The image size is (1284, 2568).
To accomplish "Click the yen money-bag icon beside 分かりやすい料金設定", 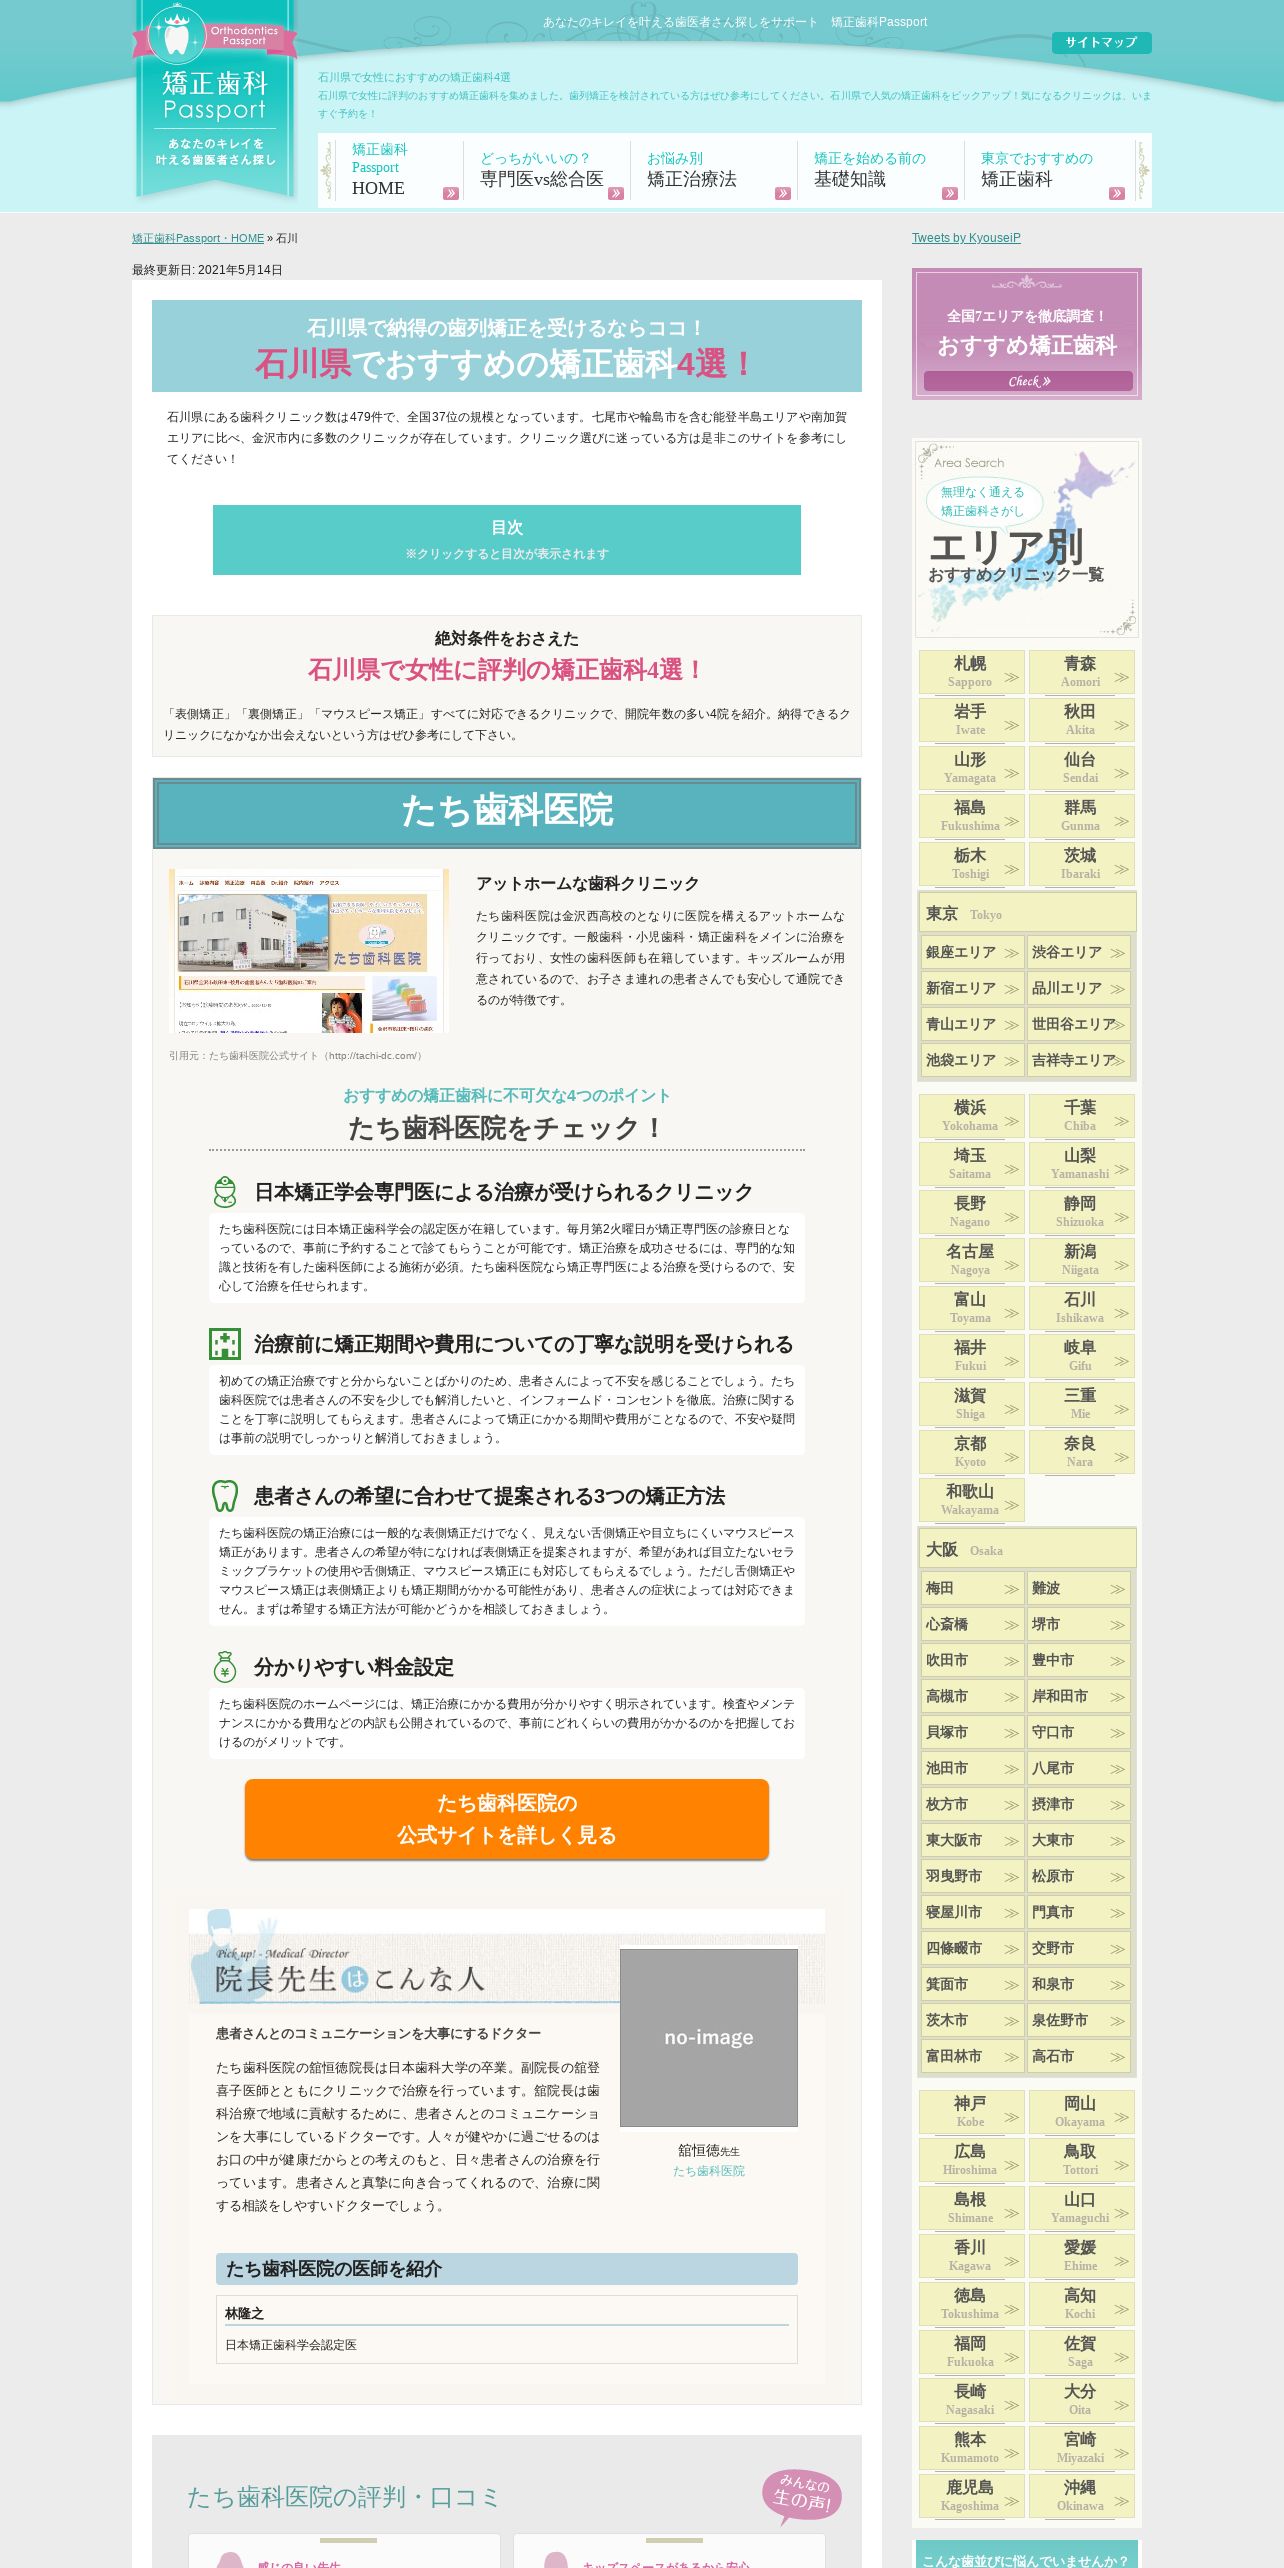I will [225, 1667].
